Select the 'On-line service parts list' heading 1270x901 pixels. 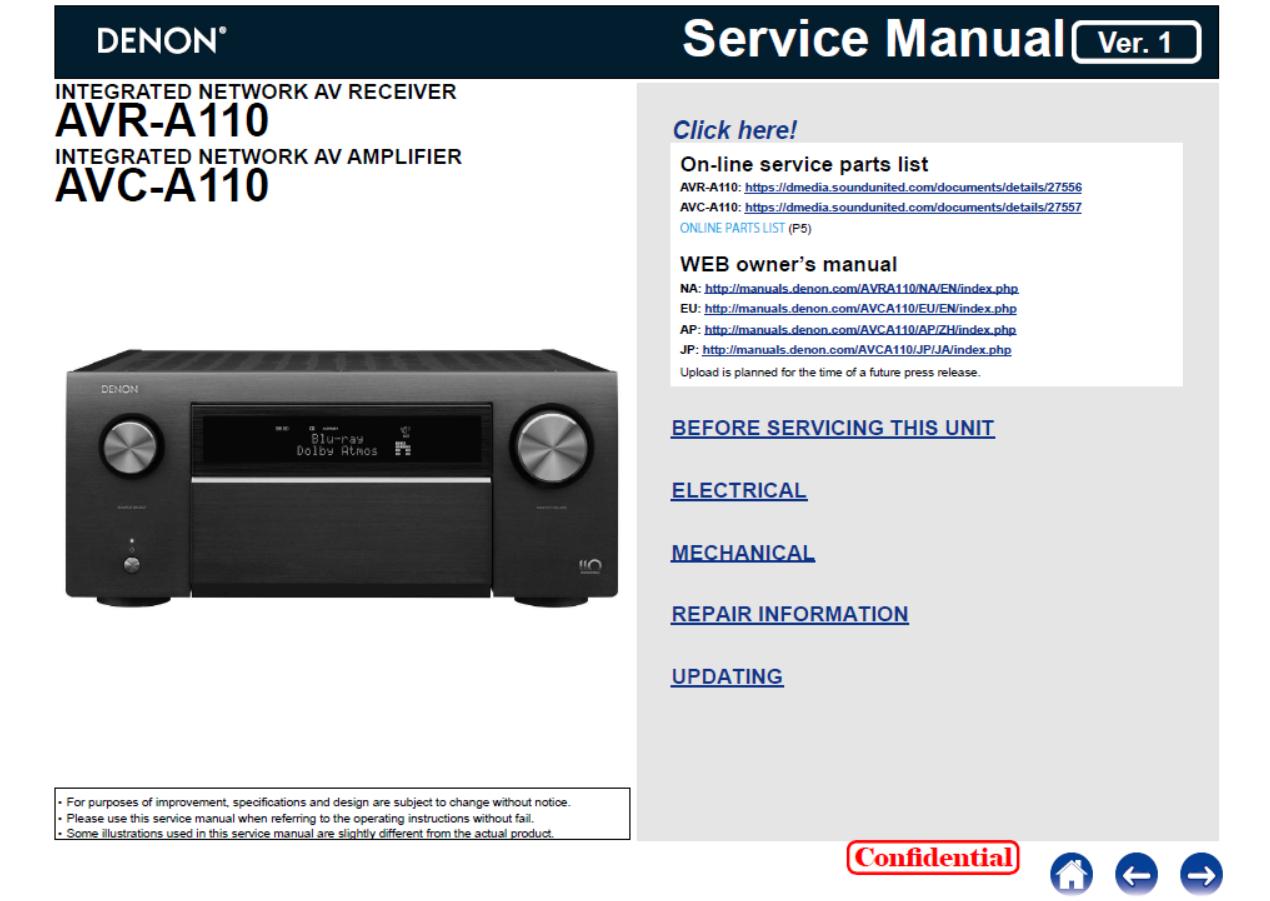(804, 164)
